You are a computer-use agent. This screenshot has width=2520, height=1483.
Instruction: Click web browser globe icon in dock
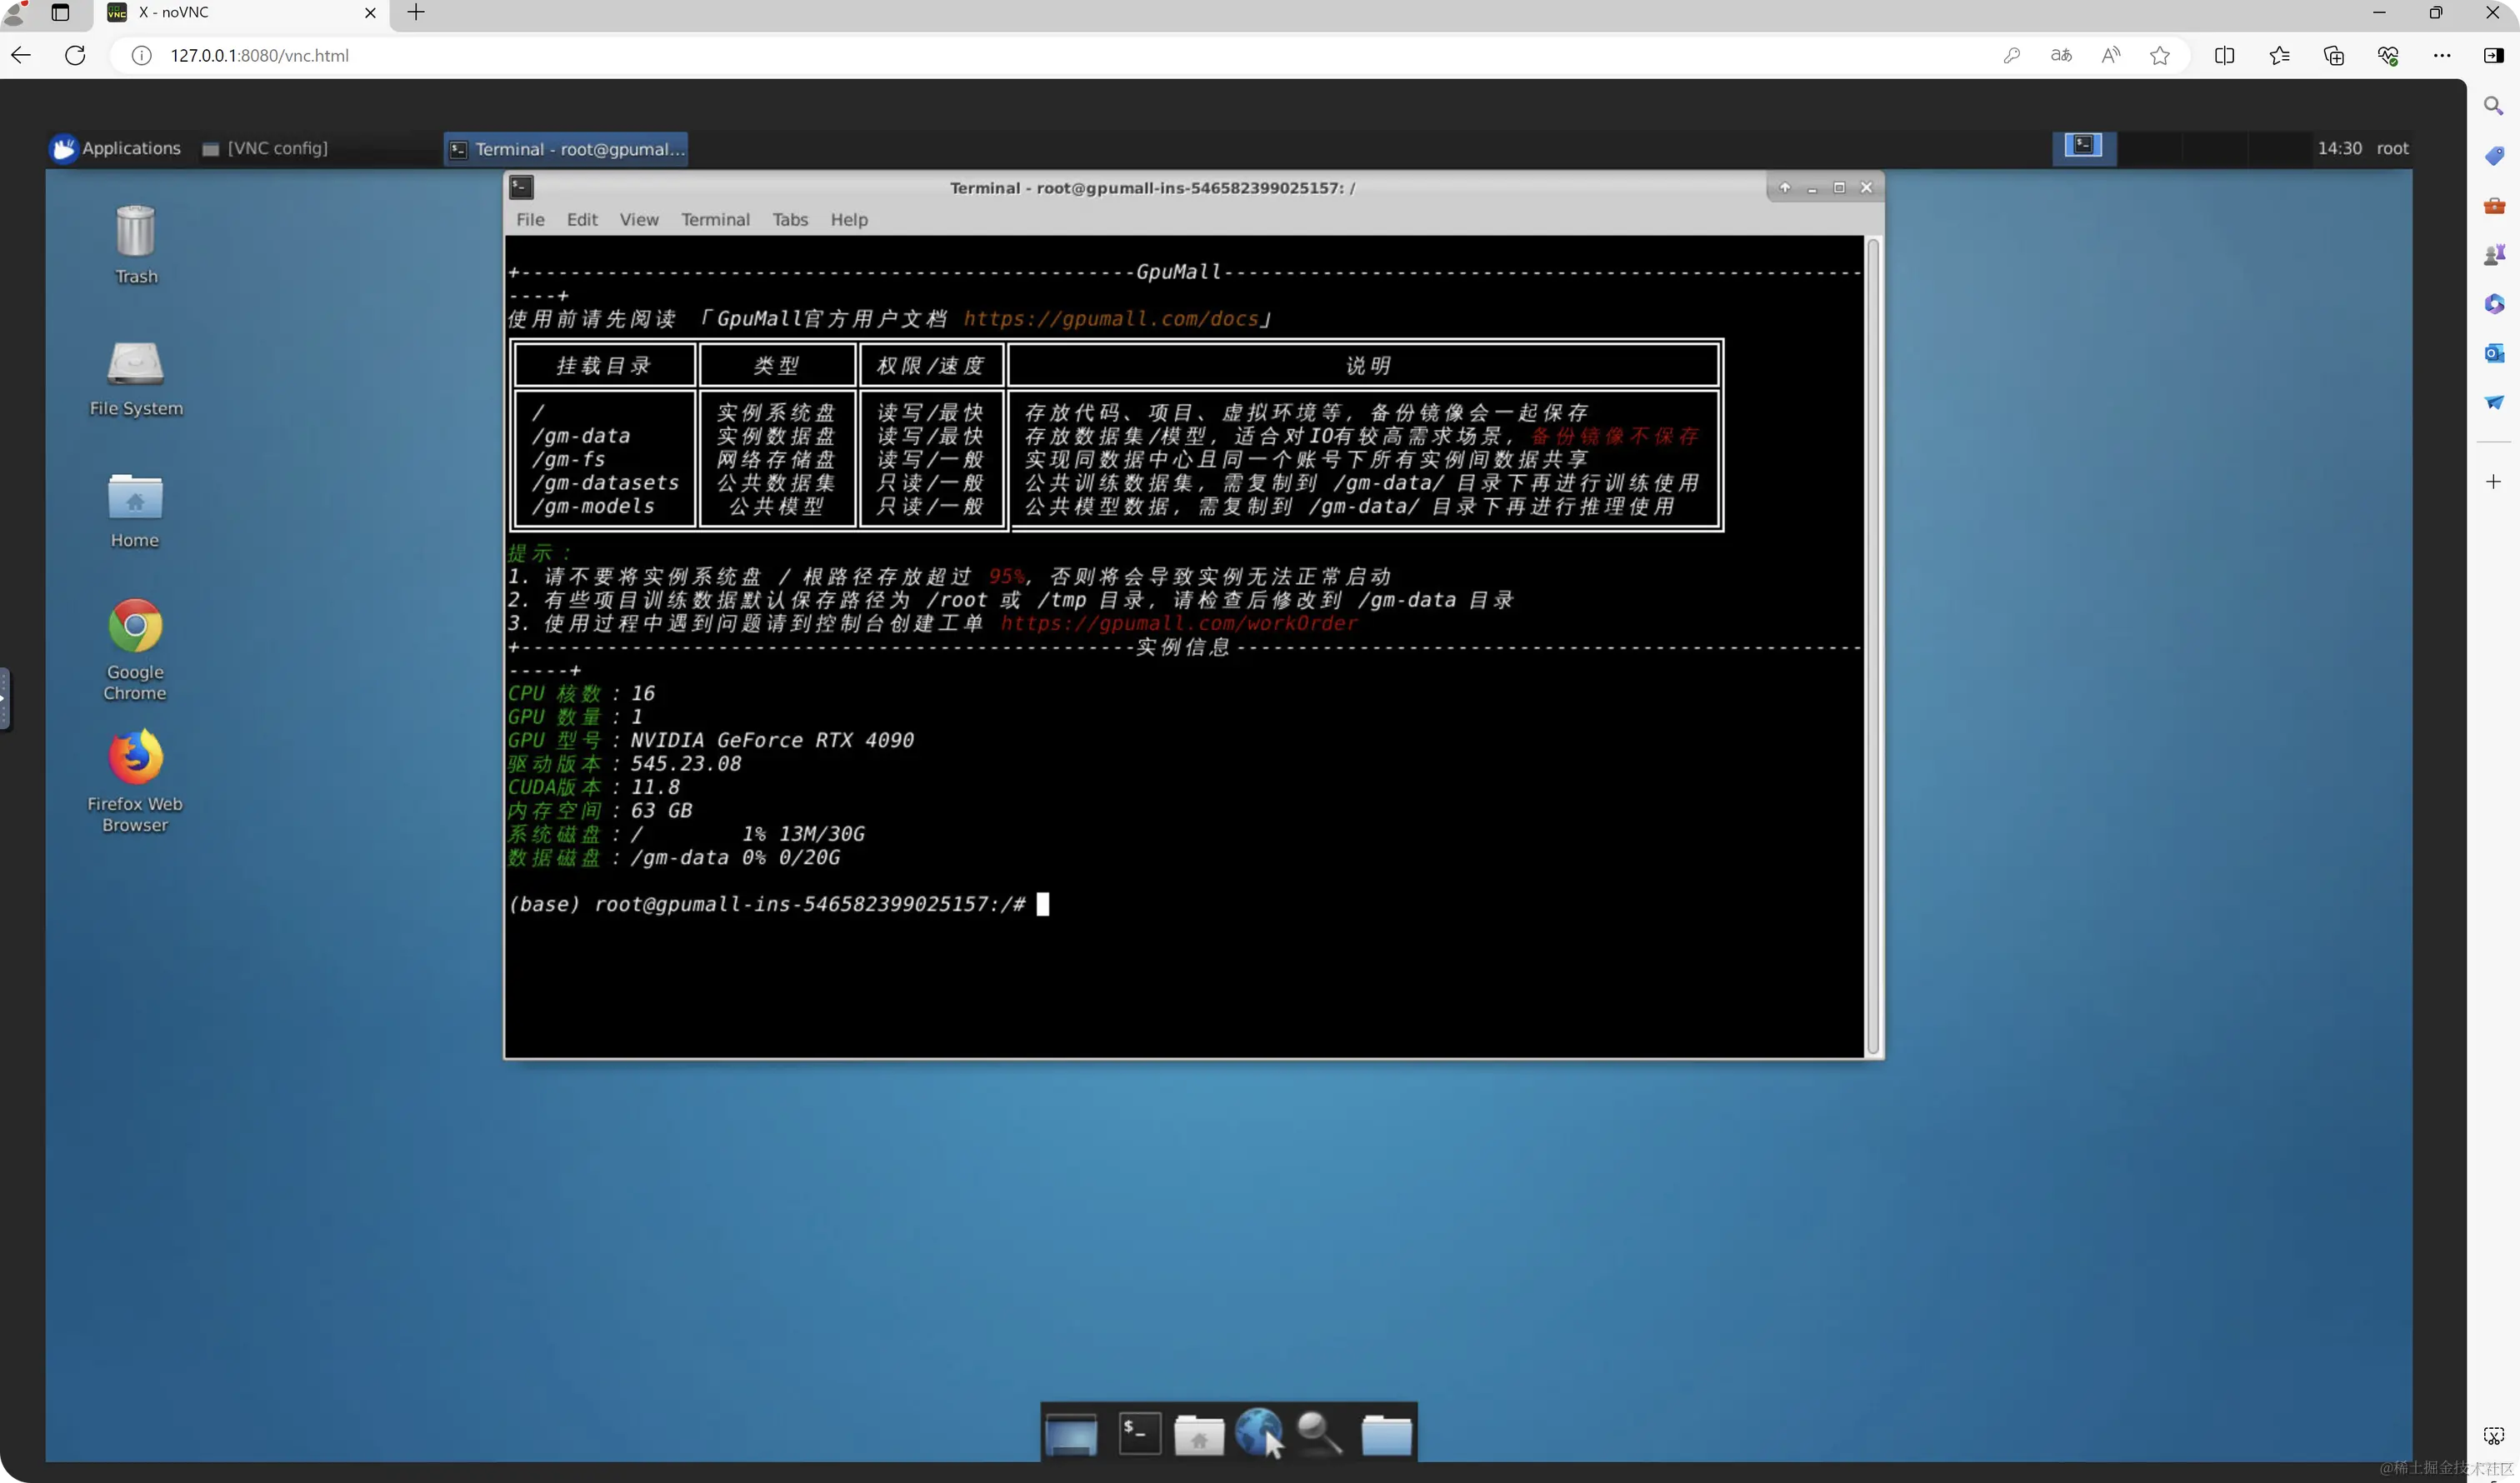pyautogui.click(x=1257, y=1432)
